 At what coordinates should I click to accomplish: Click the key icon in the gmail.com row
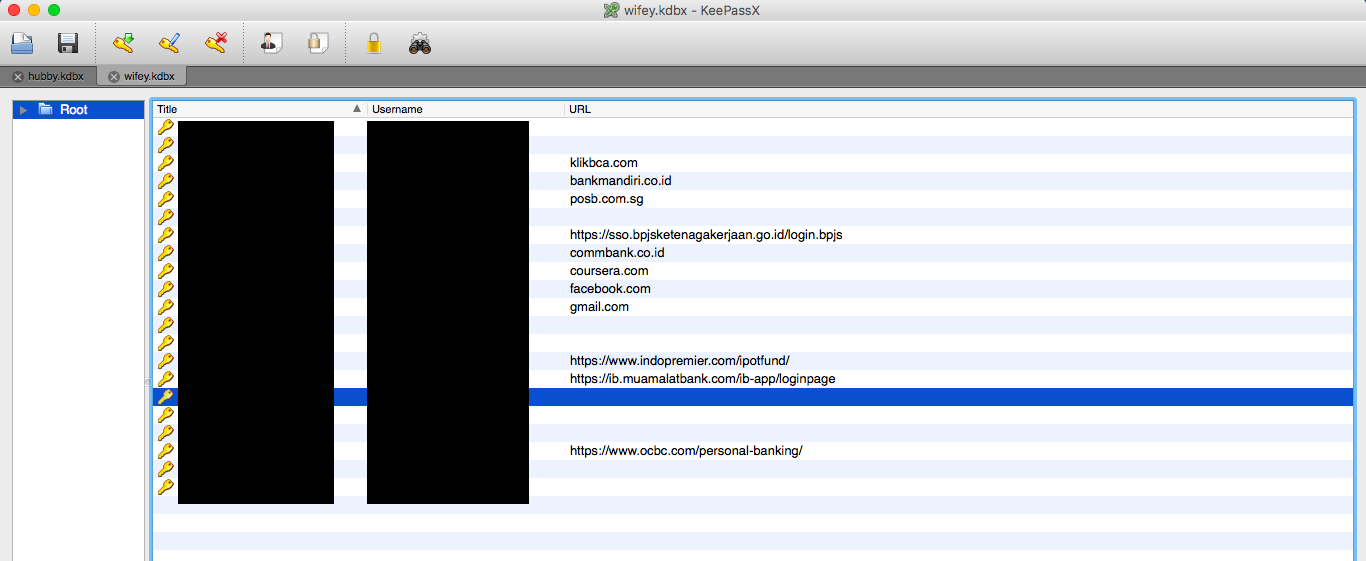pos(166,307)
